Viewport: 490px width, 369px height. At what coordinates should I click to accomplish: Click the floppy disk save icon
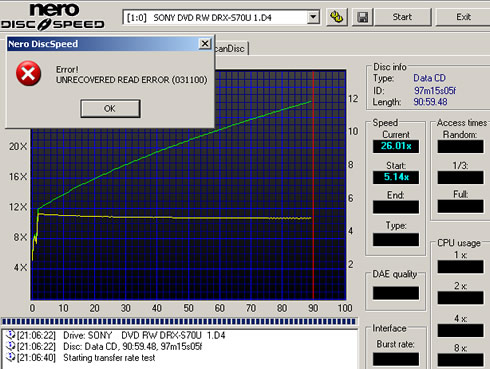tap(362, 17)
